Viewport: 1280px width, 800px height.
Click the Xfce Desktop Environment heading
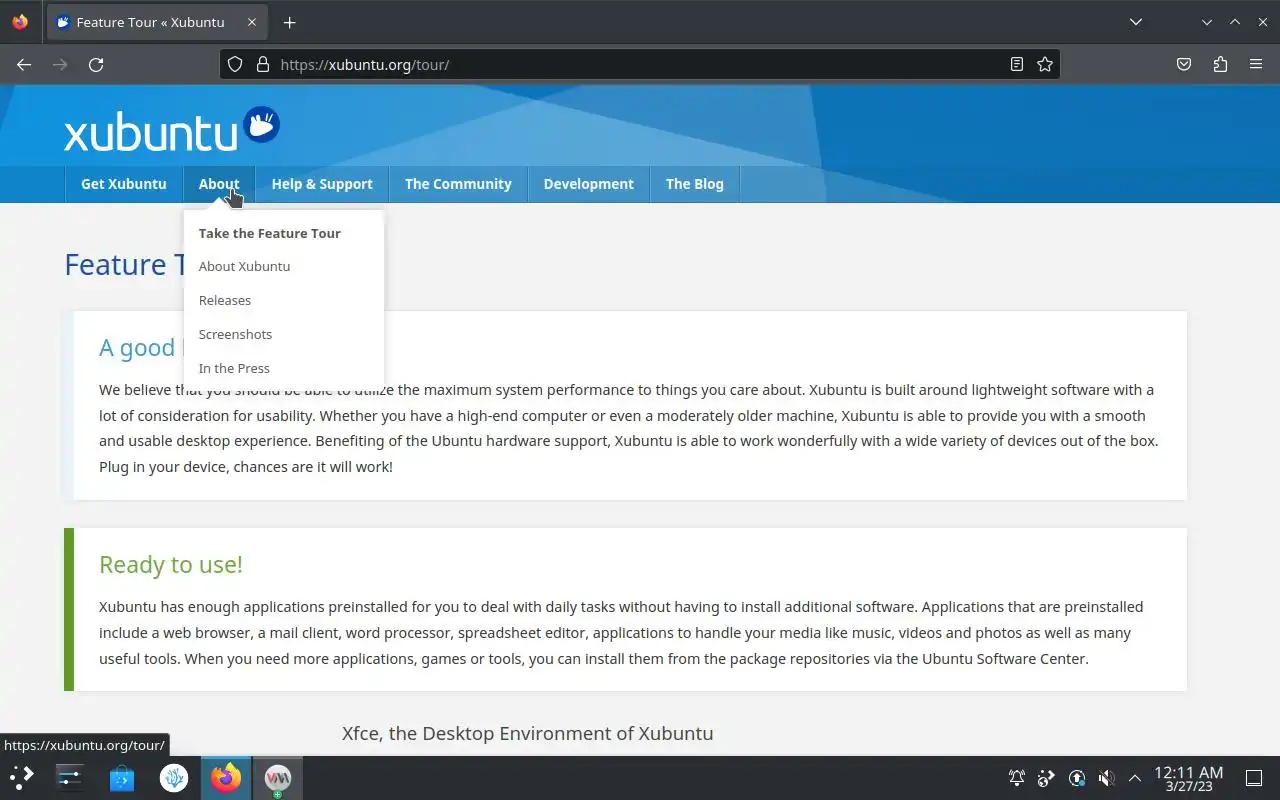coord(528,733)
